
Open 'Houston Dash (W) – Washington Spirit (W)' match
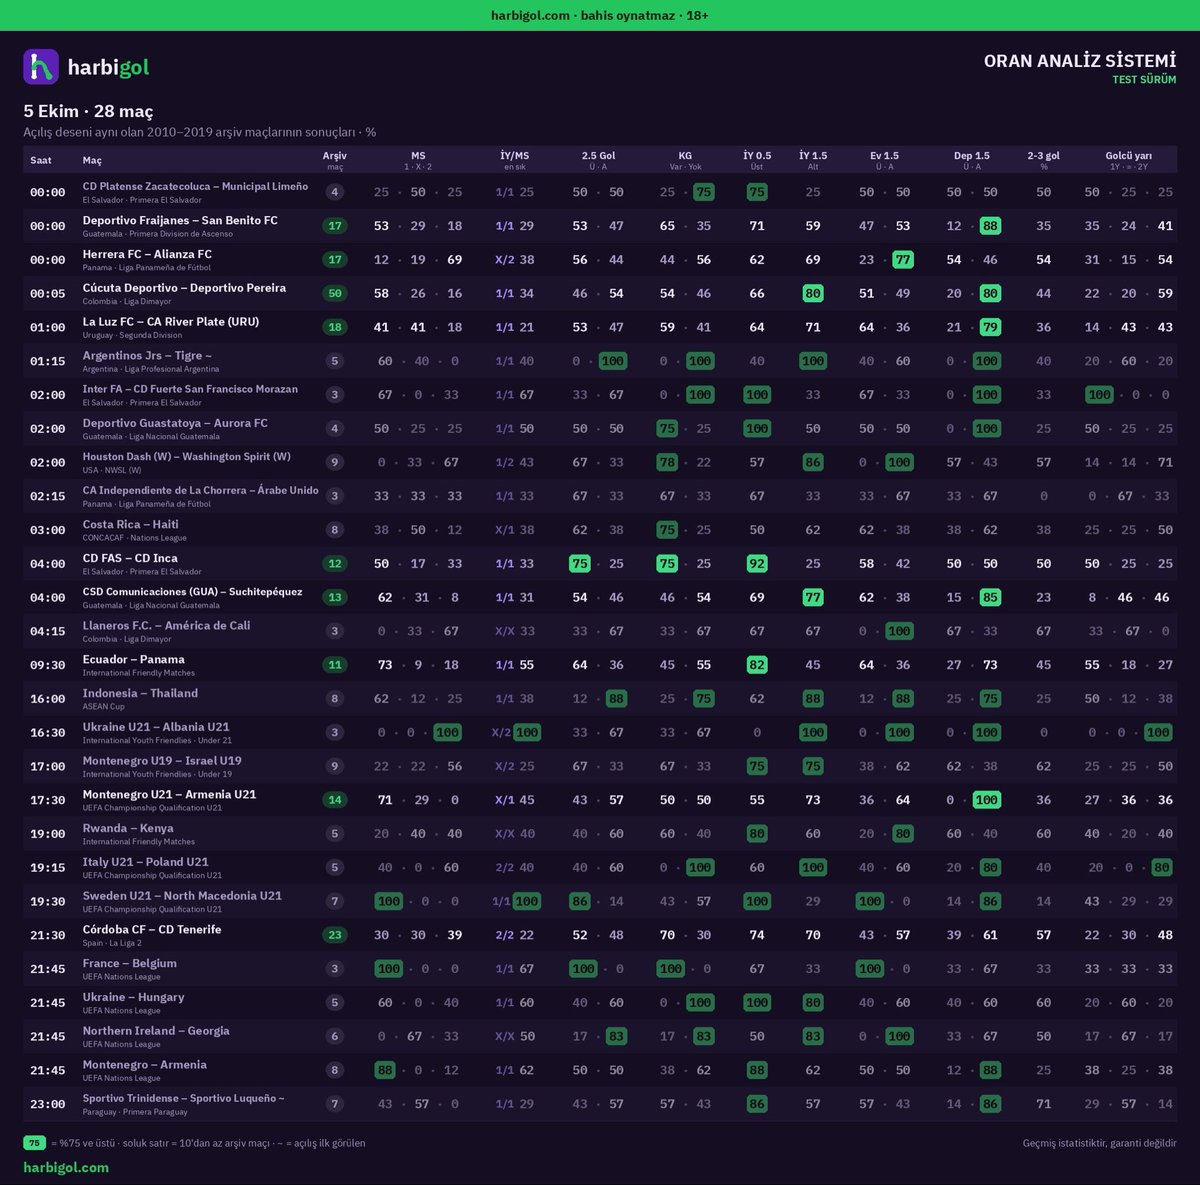click(187, 457)
